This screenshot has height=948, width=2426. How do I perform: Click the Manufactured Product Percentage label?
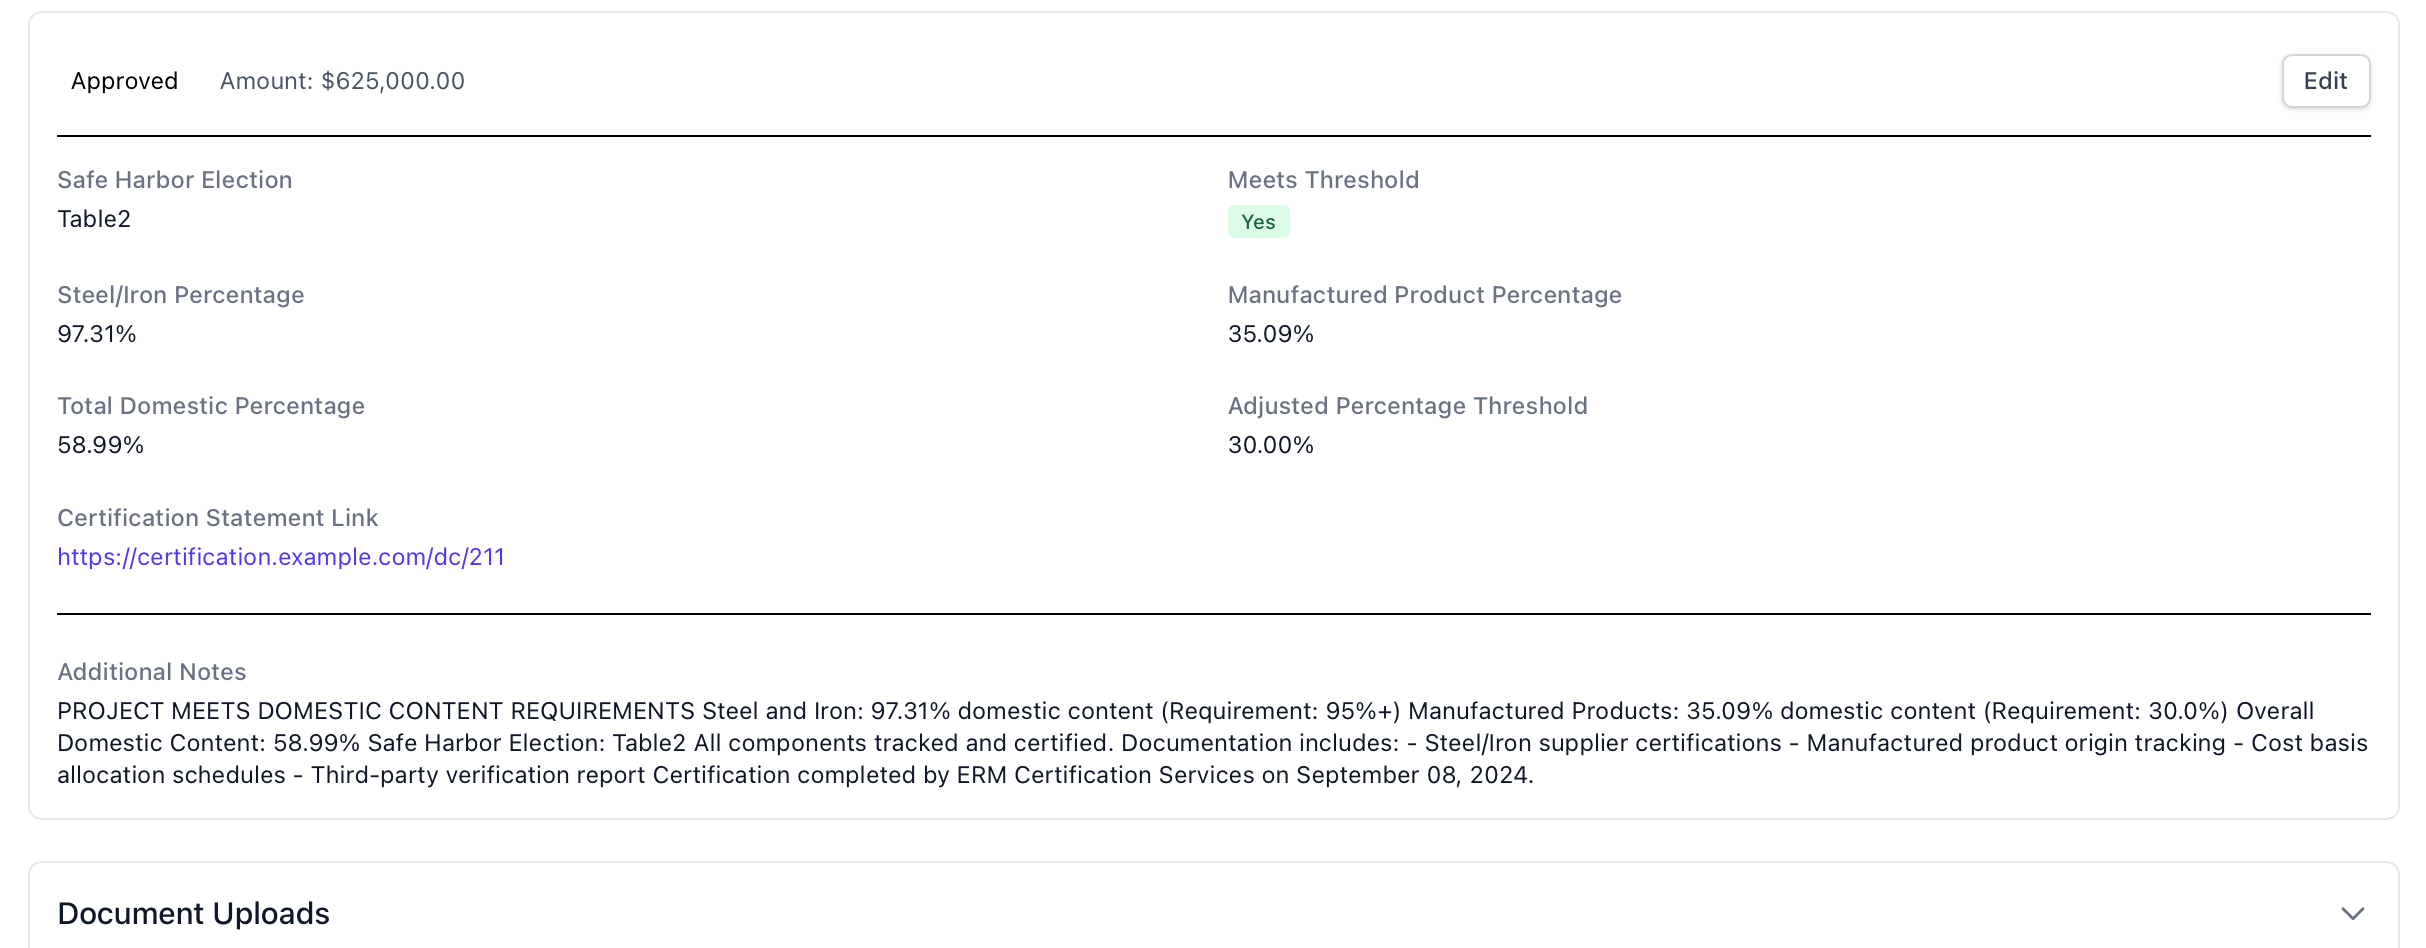1424,295
